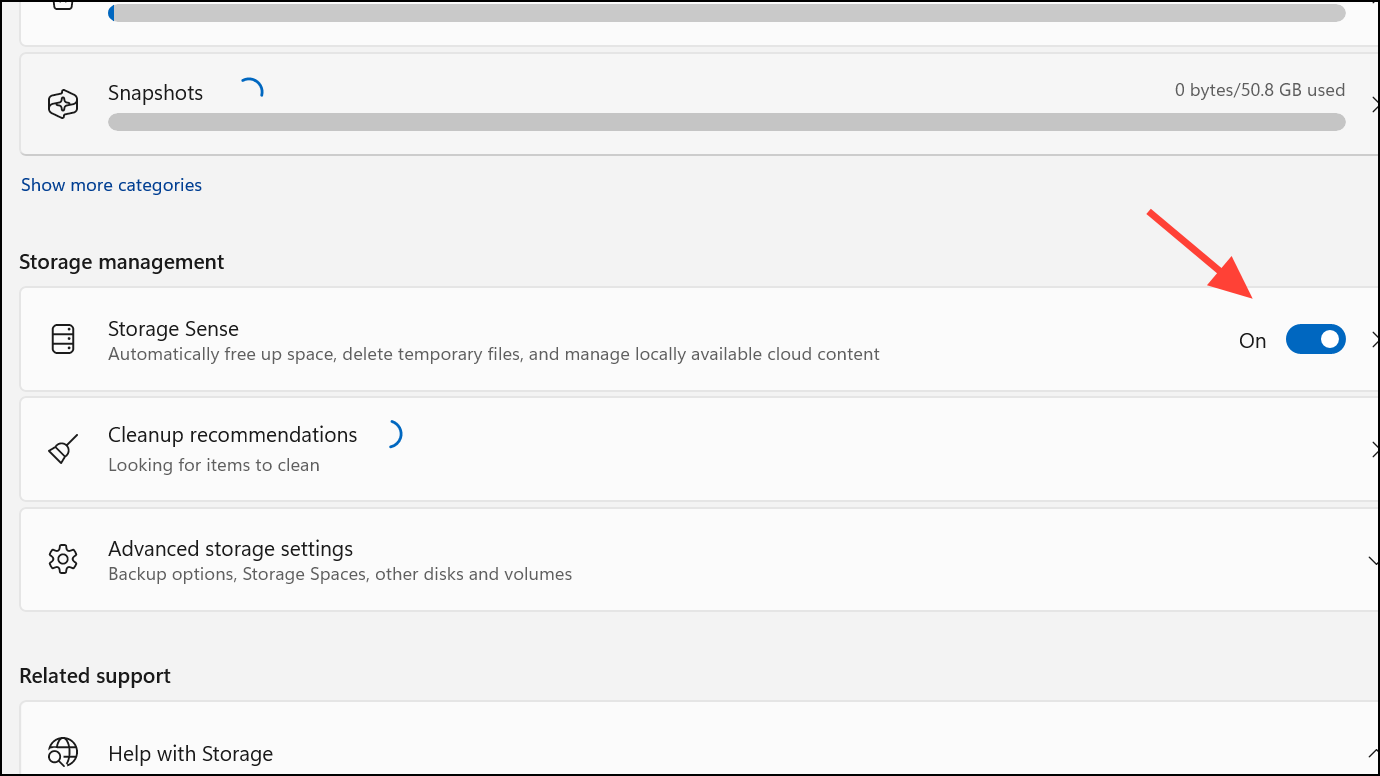This screenshot has width=1380, height=776.
Task: Open the Storage Sense settings title
Action: 173,329
